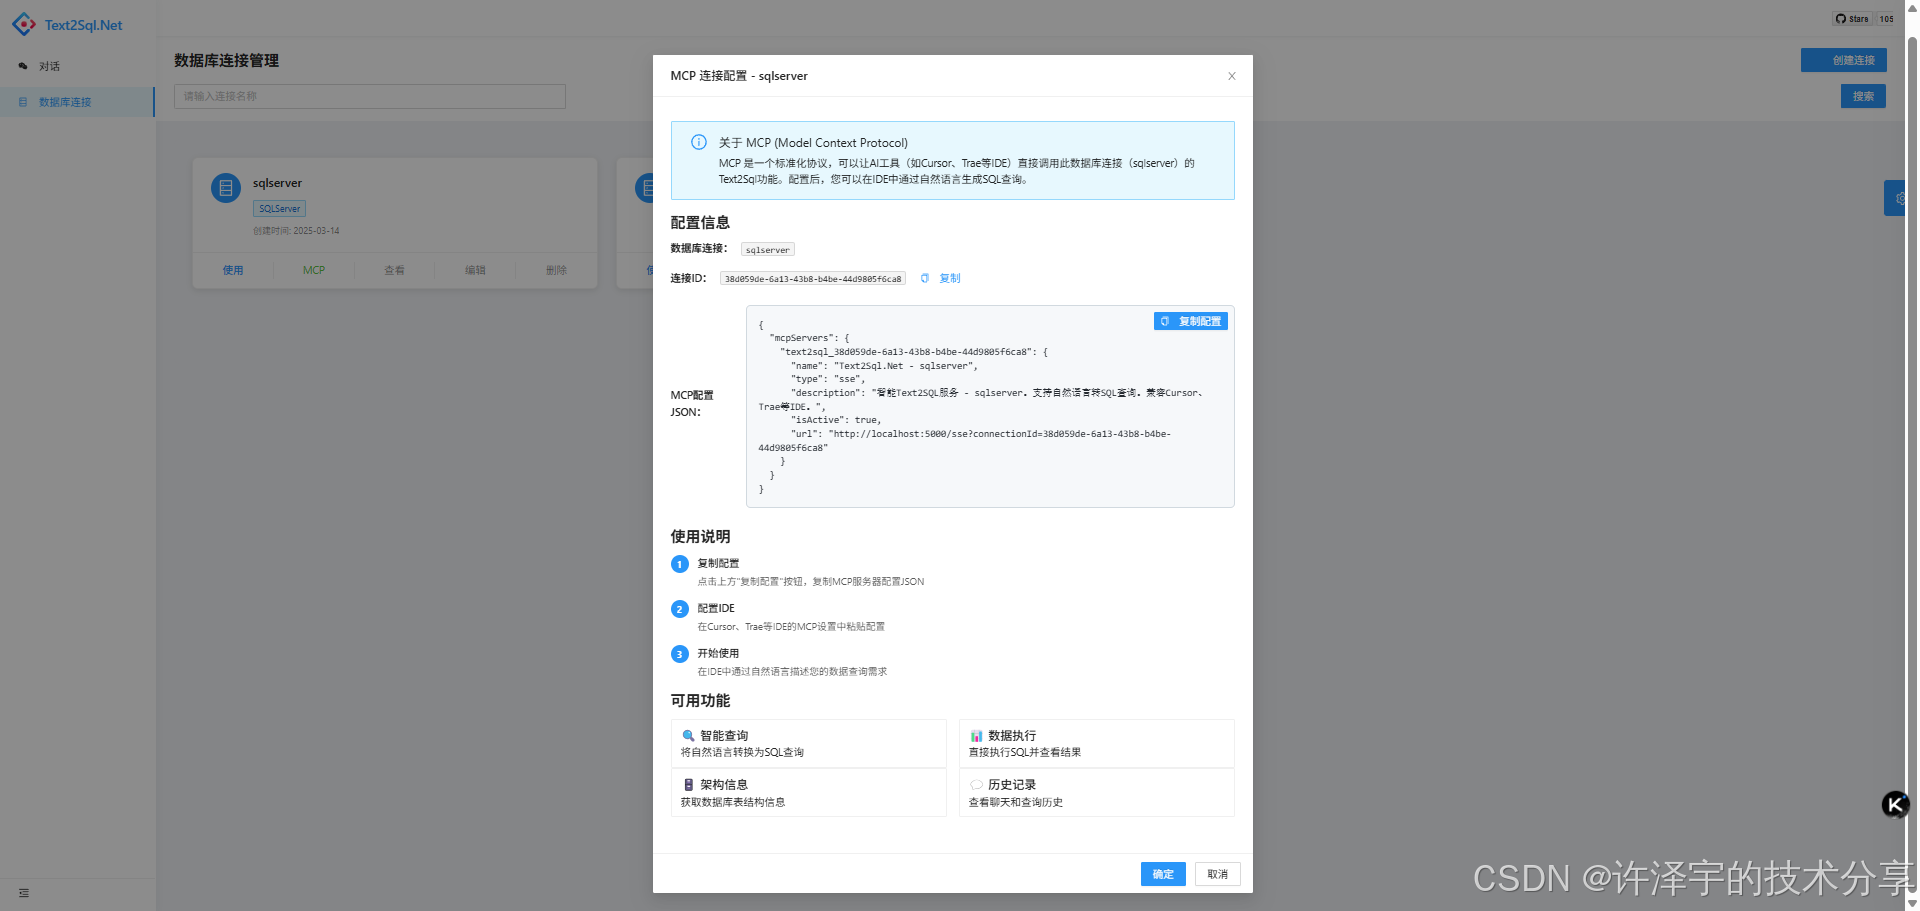Click the 搜索 button
Screen dimensions: 1920x911
point(1863,96)
